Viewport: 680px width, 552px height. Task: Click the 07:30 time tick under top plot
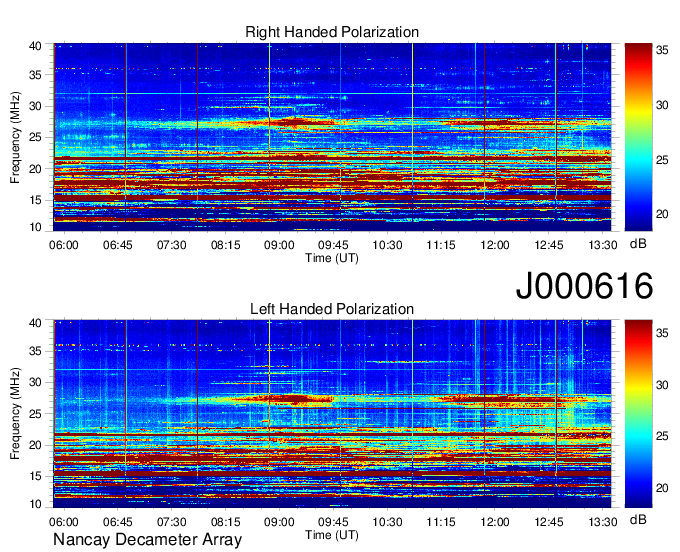coord(171,245)
